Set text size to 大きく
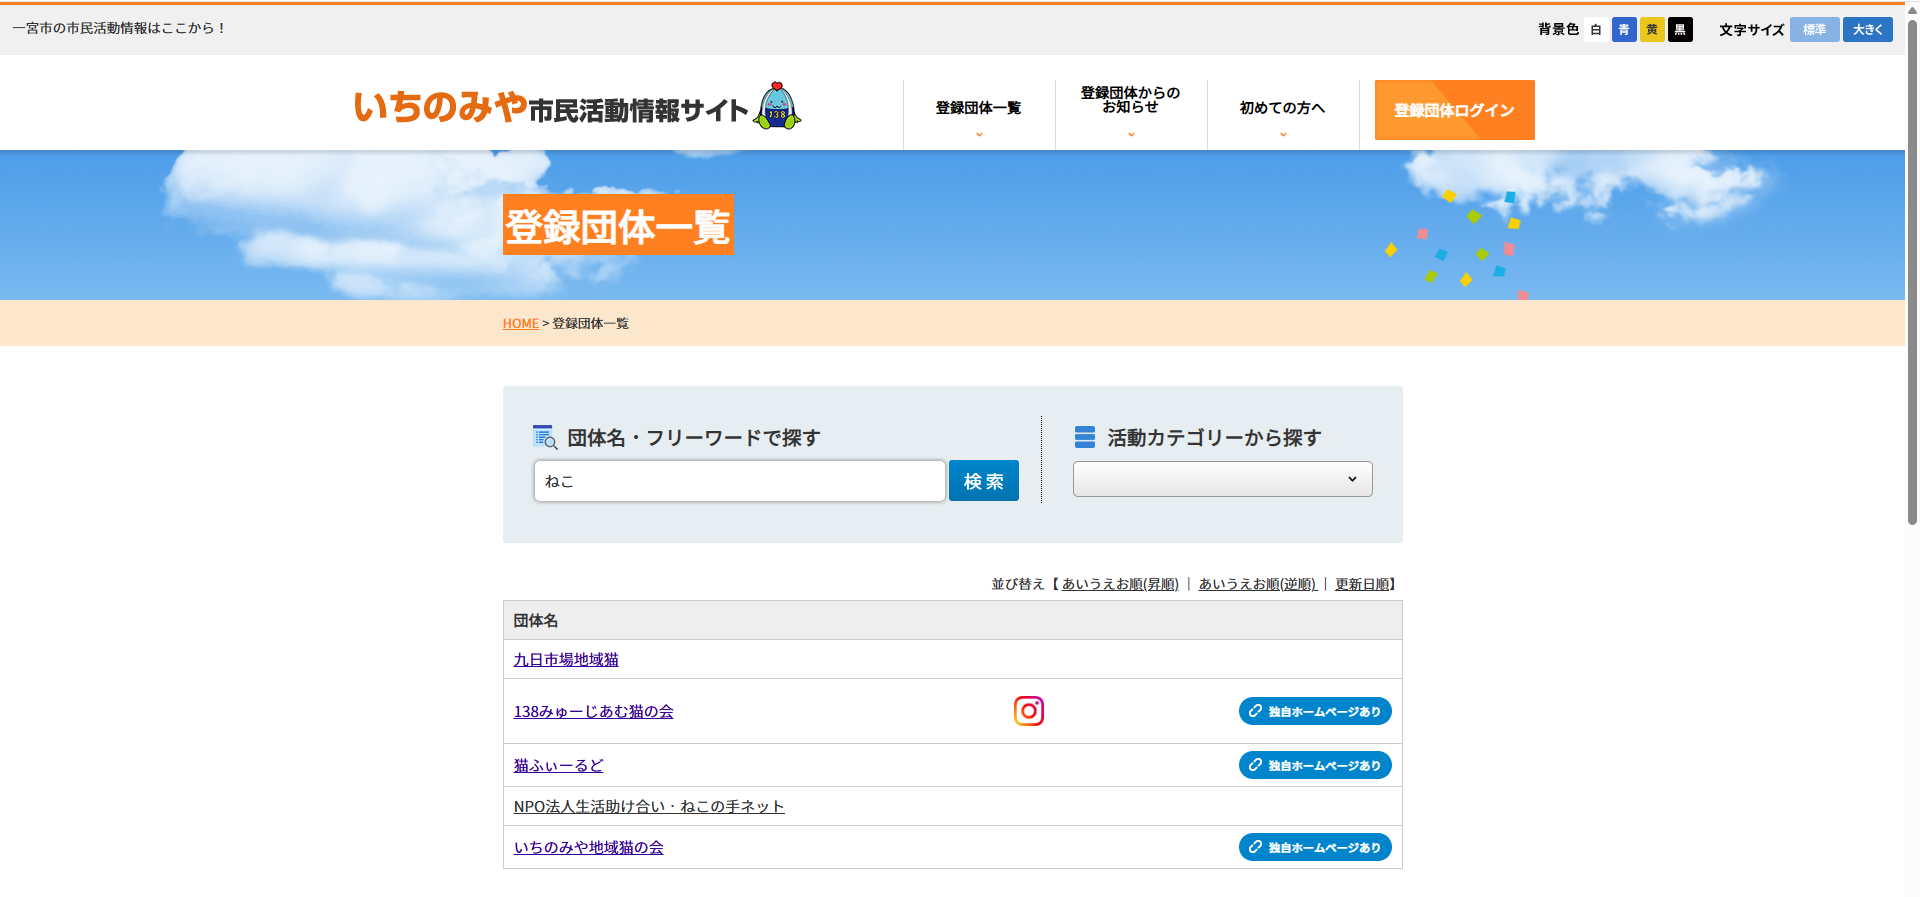The image size is (1920, 897). click(x=1867, y=30)
